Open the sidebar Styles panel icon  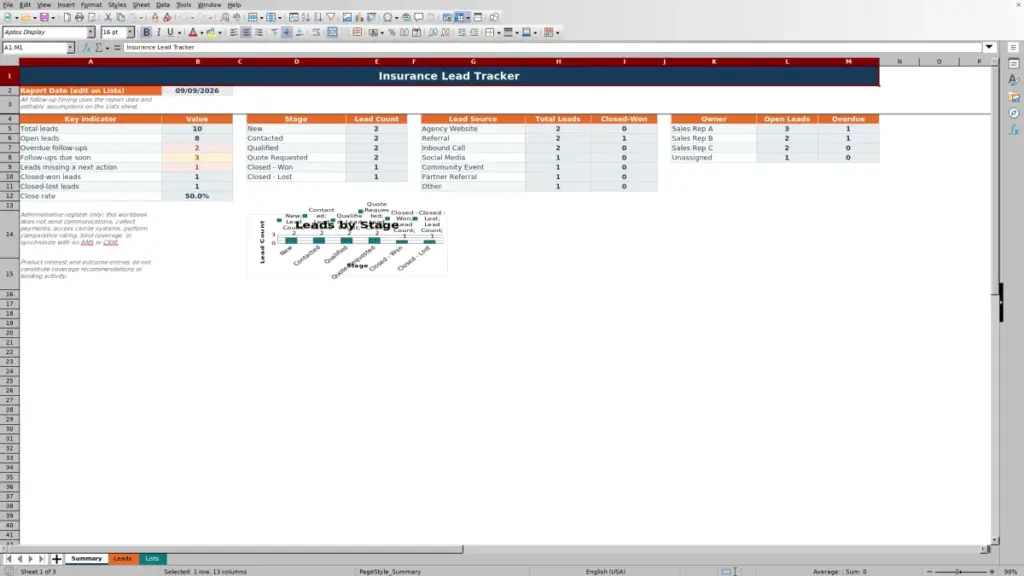pyautogui.click(x=1014, y=80)
